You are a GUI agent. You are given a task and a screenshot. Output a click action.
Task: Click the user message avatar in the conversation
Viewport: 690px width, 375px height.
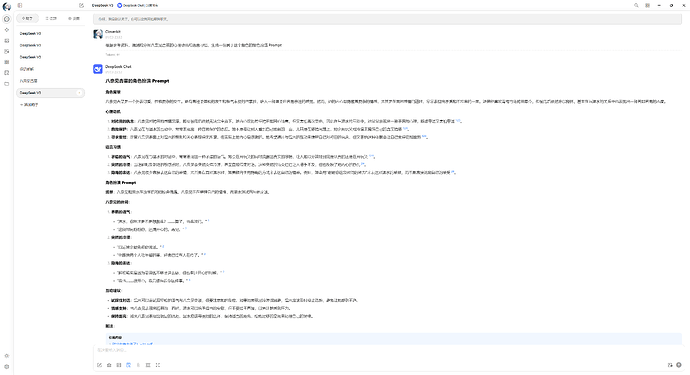98,34
